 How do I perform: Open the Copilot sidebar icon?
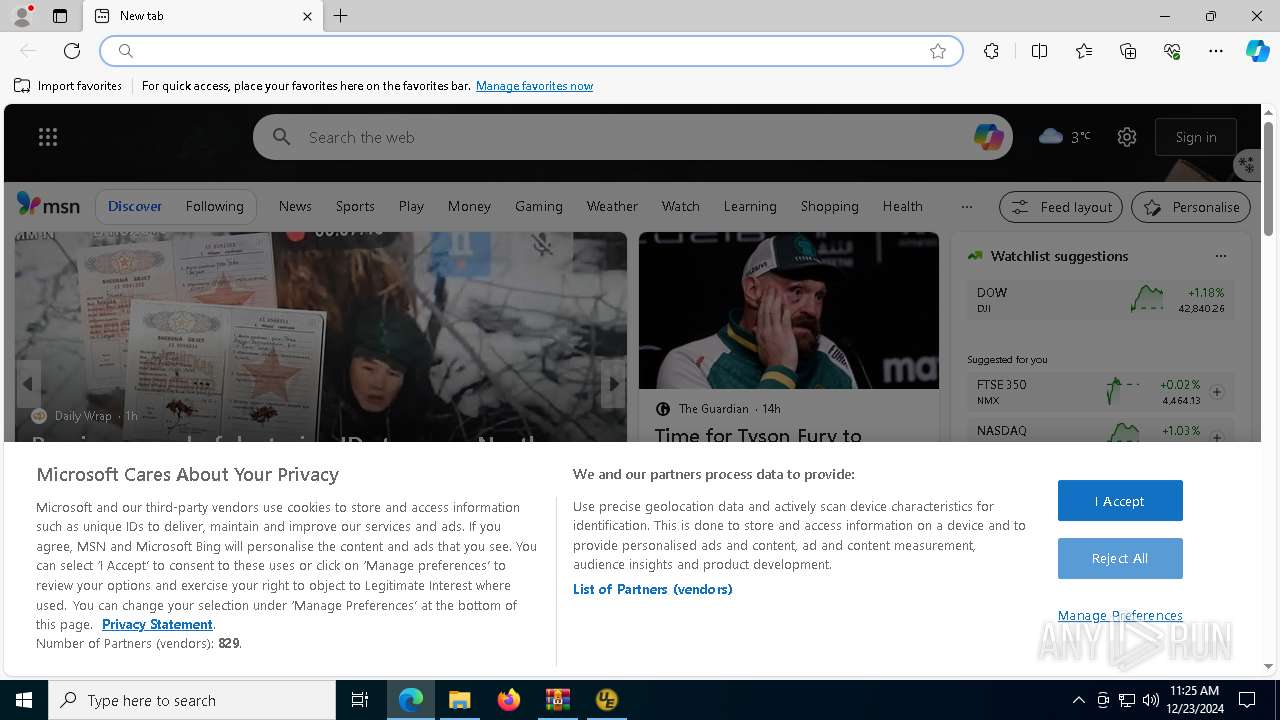(x=1257, y=51)
